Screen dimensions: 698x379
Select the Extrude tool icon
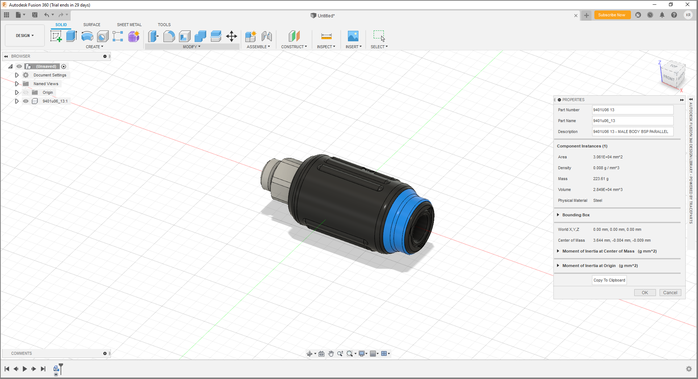coord(71,36)
